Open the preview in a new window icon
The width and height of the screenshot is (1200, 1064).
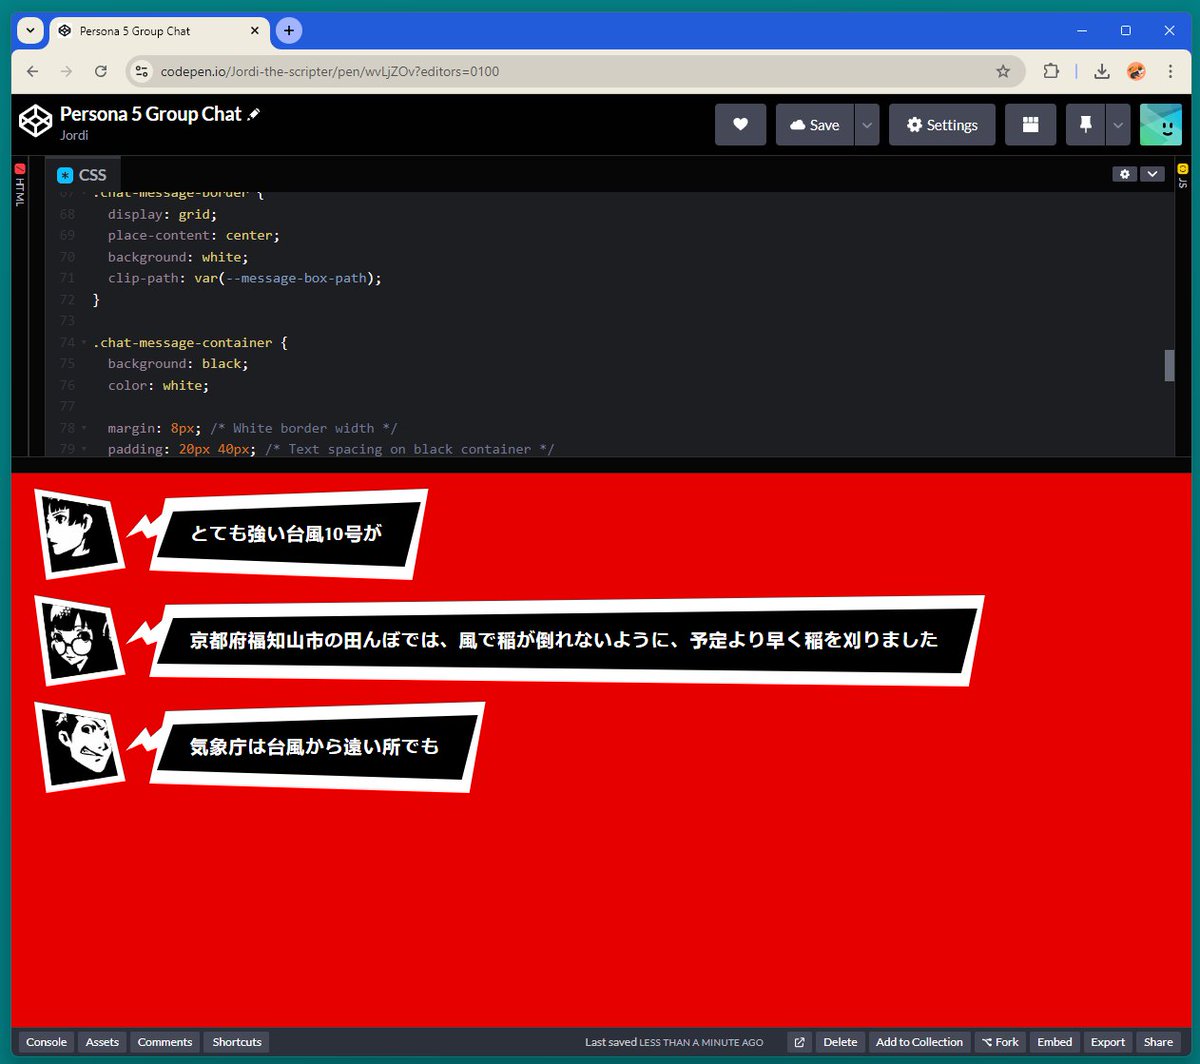[x=800, y=1042]
